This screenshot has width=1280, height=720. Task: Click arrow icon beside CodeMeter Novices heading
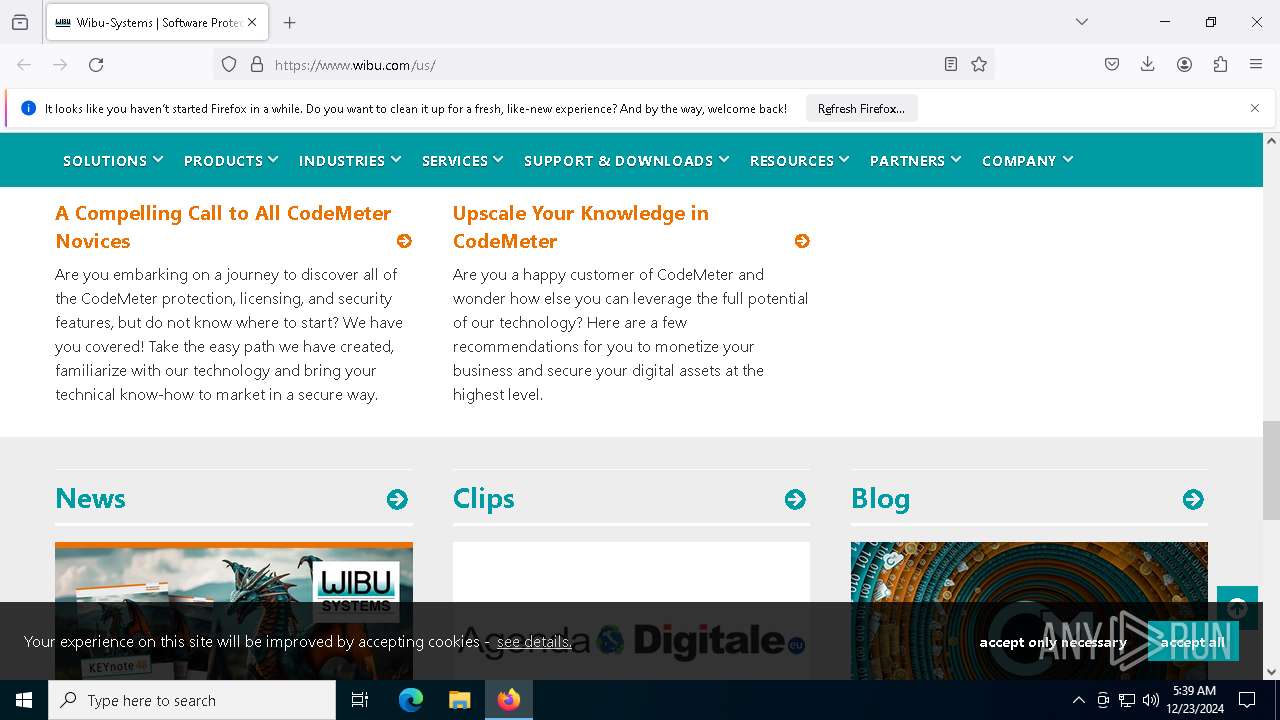coord(404,241)
